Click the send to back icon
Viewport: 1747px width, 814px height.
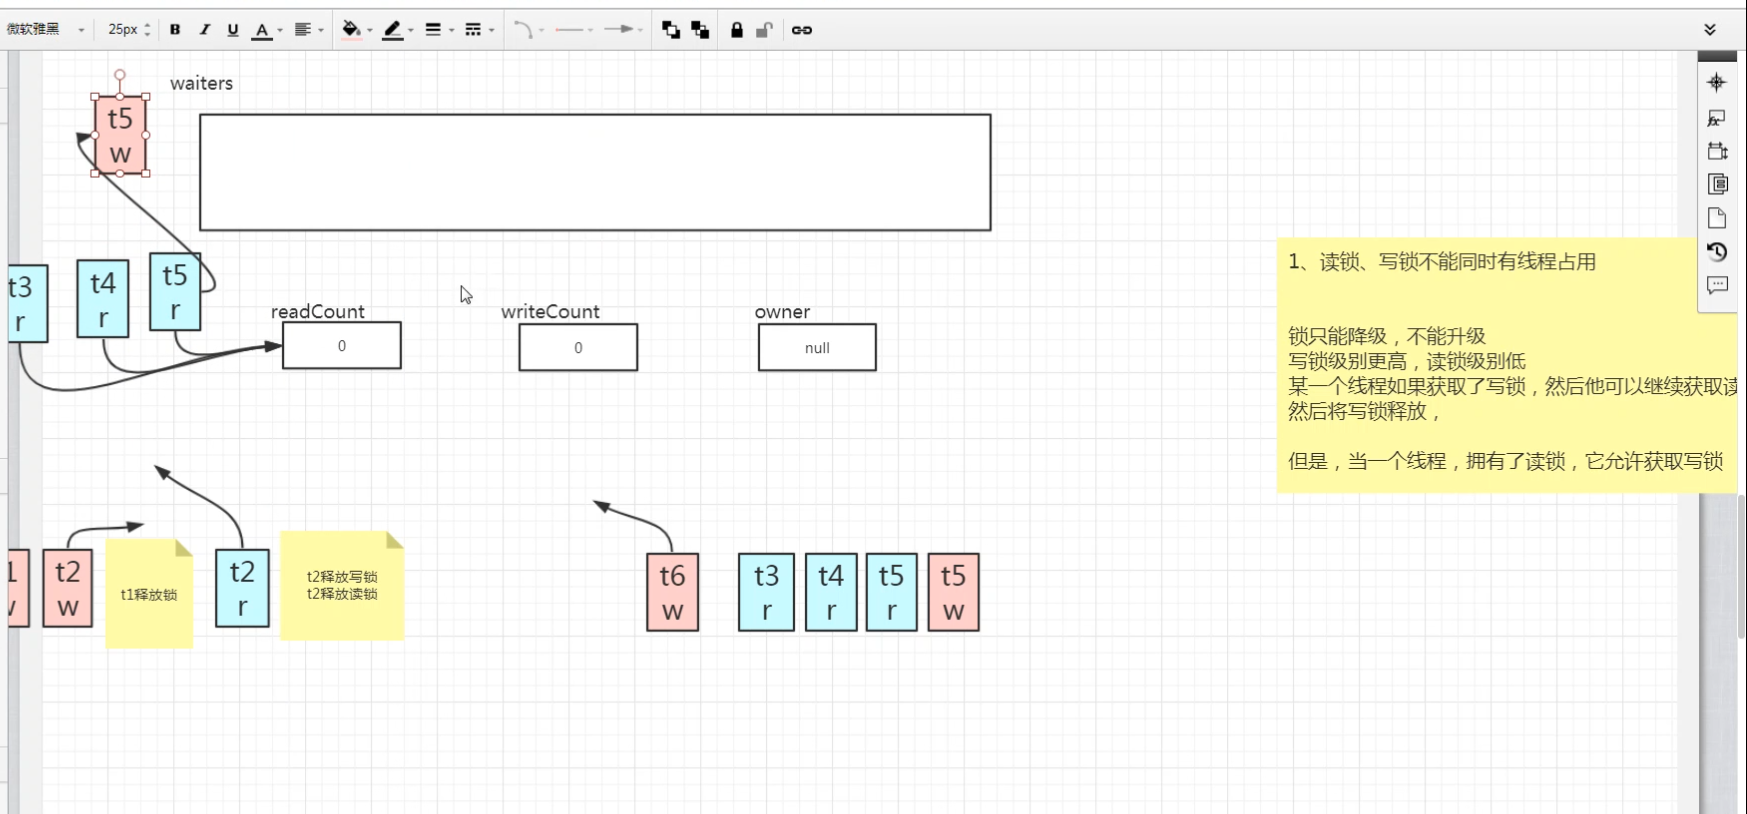700,30
